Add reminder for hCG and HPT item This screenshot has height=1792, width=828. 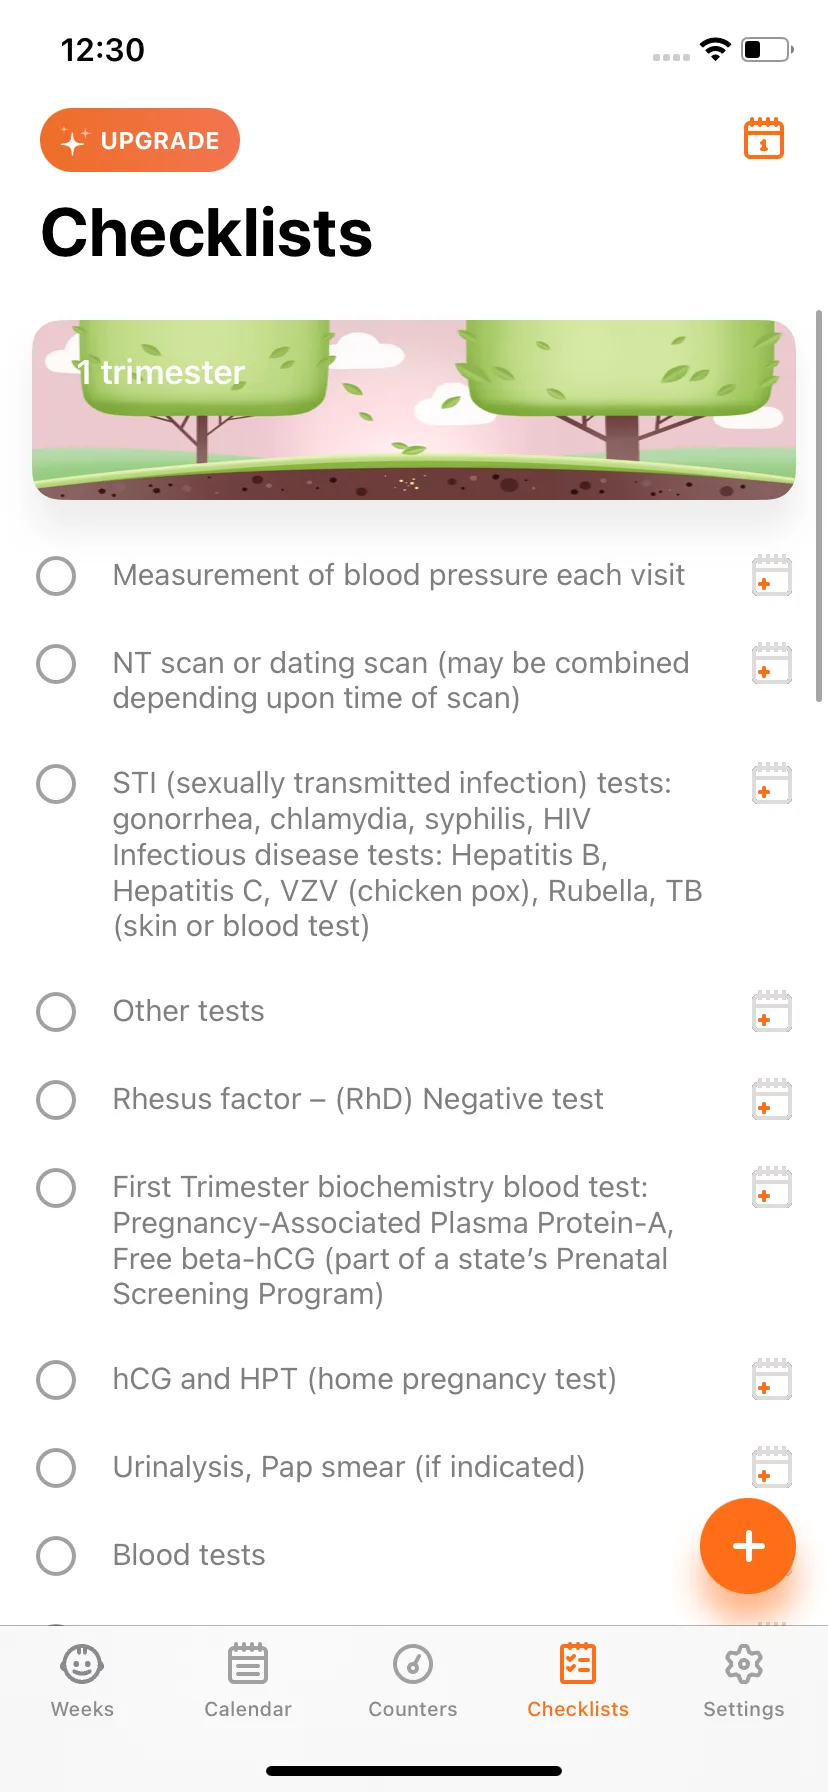(772, 1380)
